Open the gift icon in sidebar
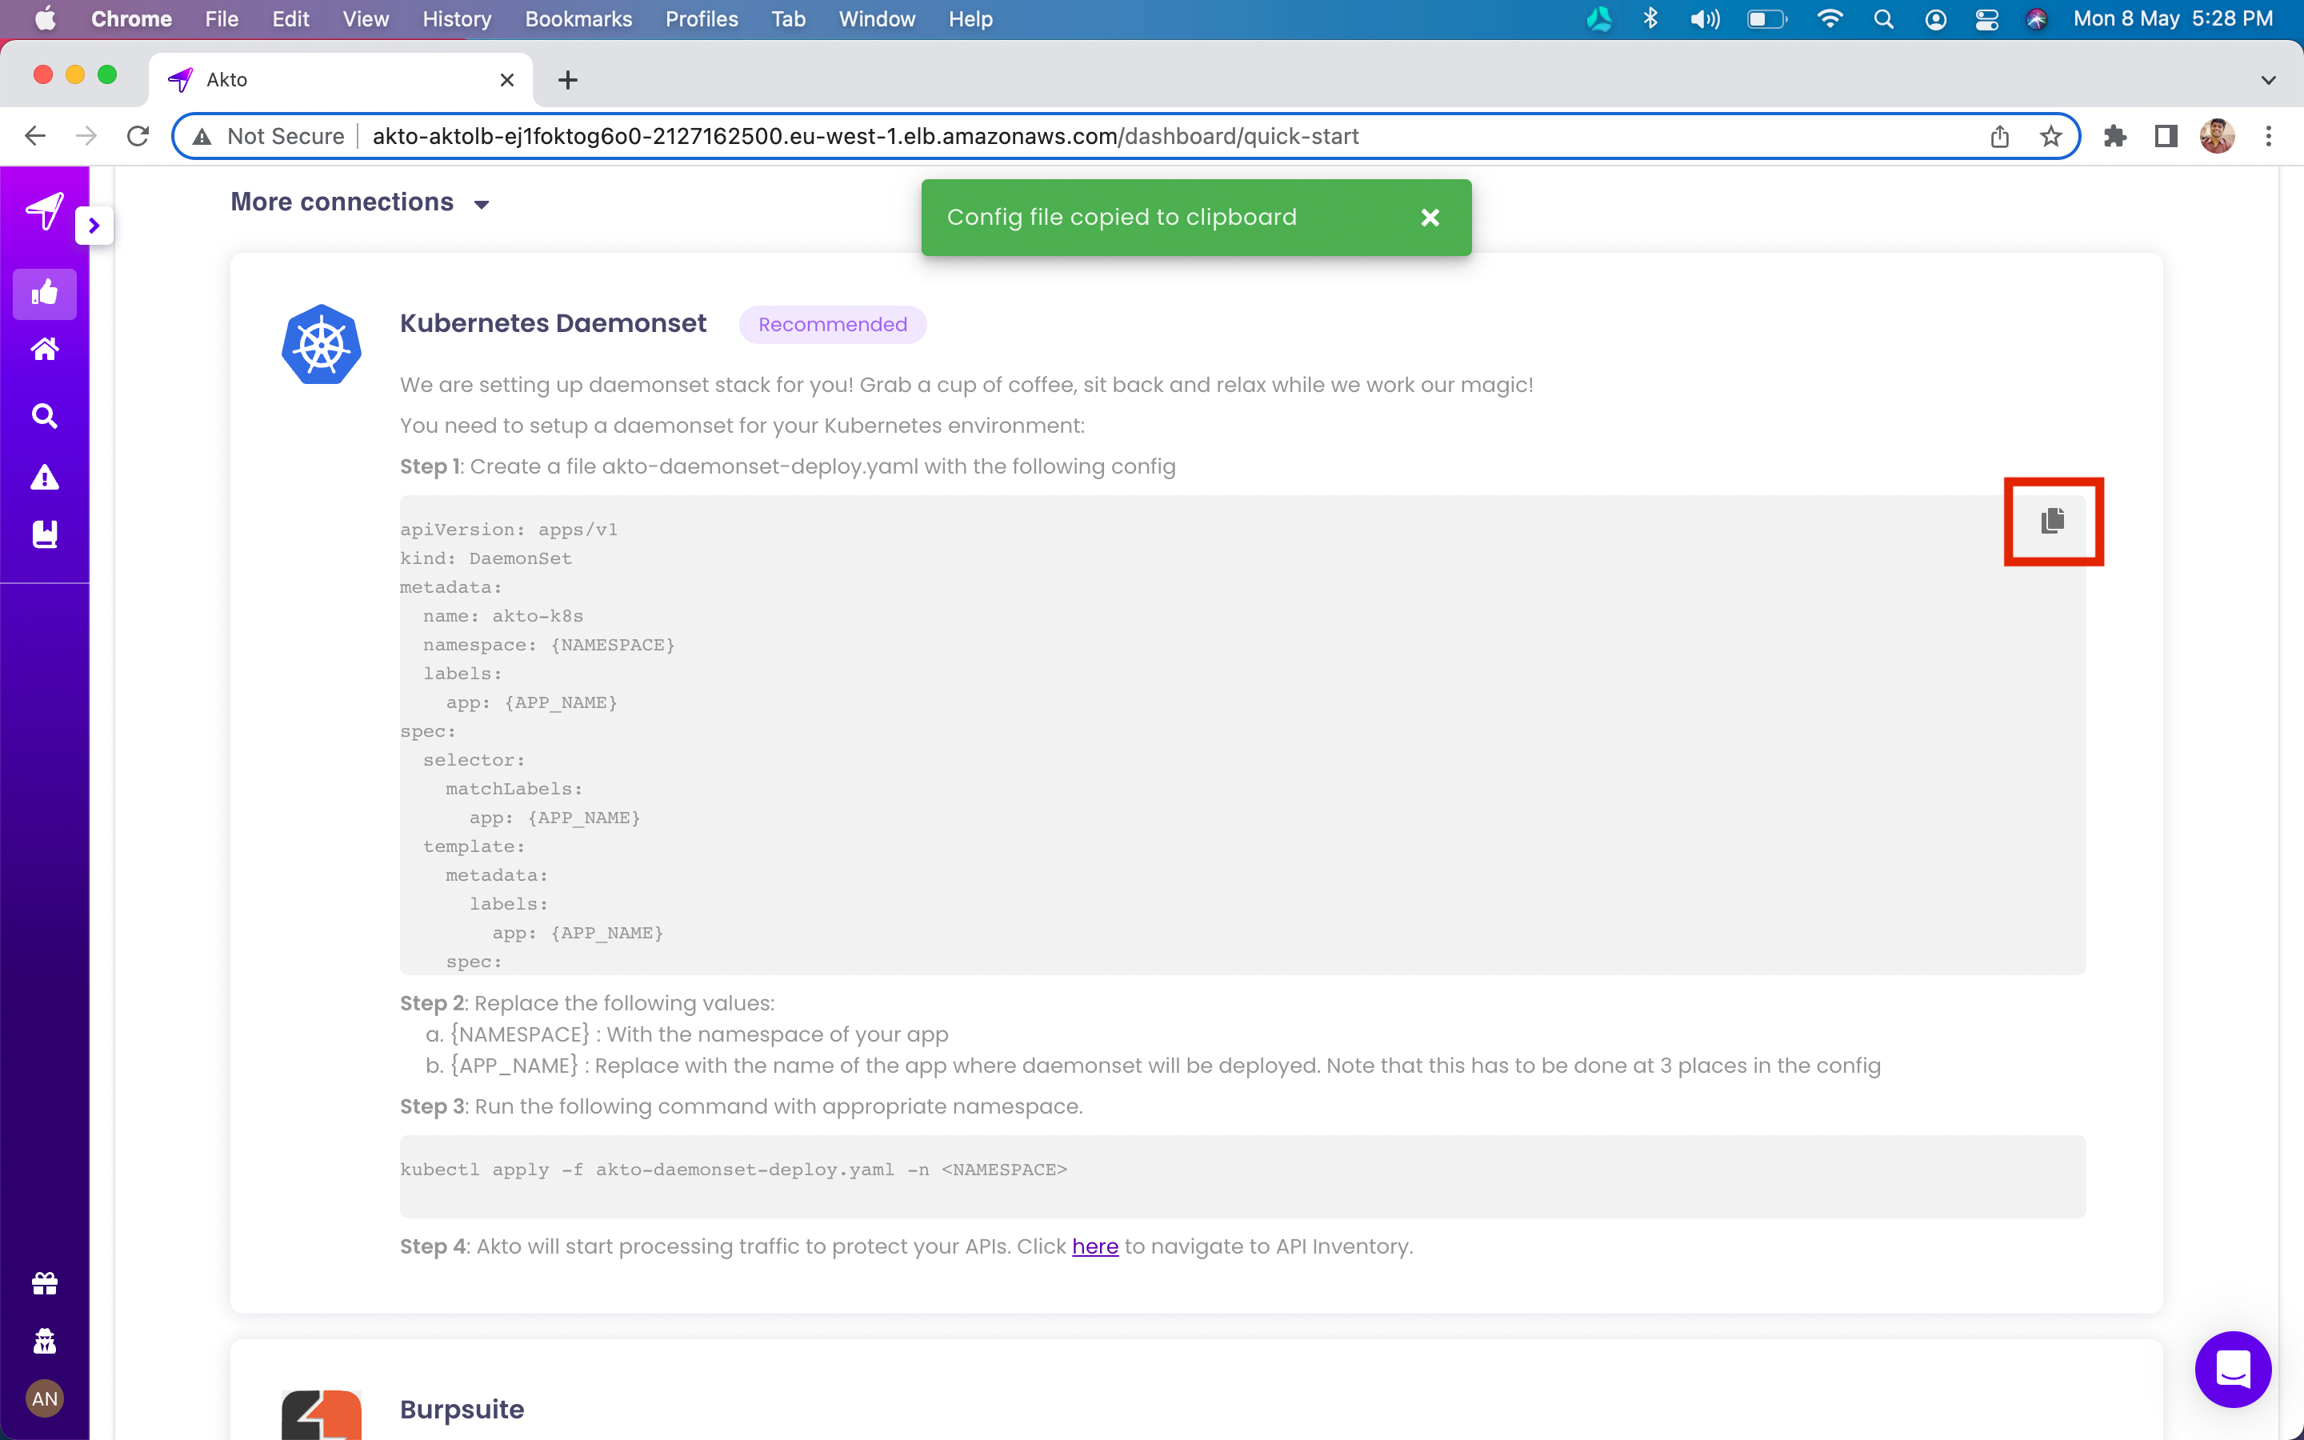2304x1440 pixels. (44, 1283)
